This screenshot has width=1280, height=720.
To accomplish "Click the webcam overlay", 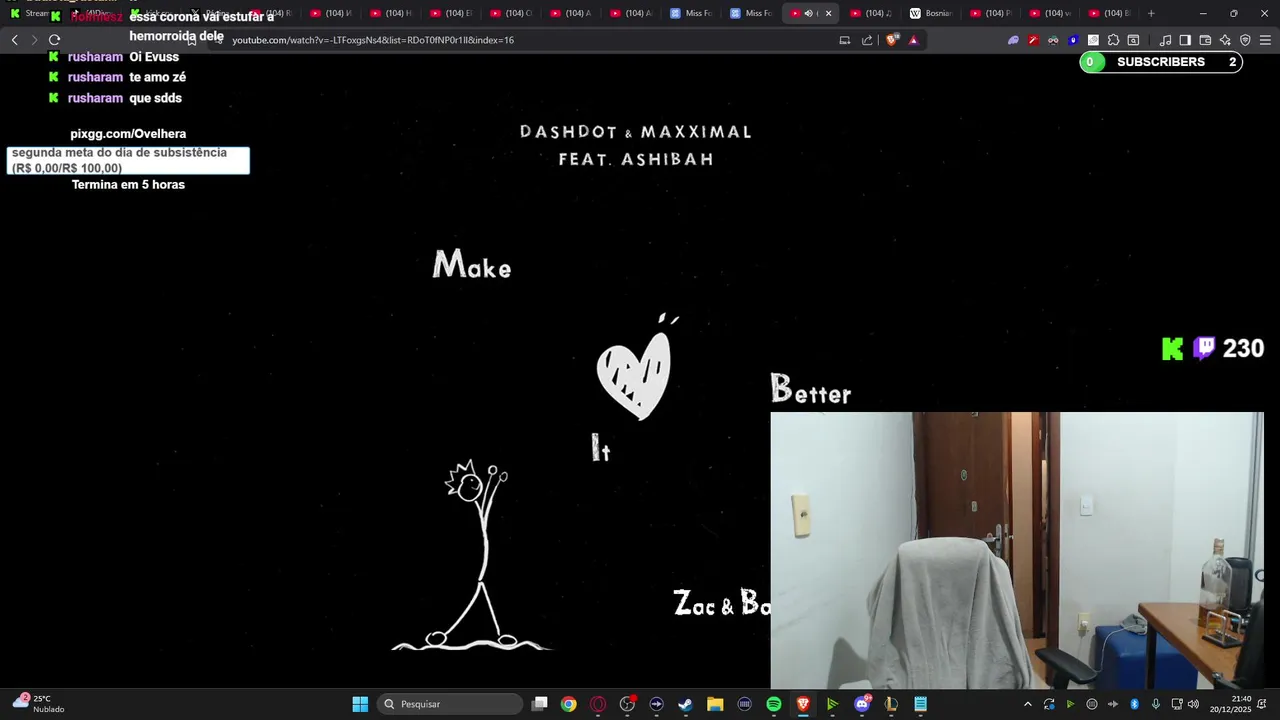I will [x=1017, y=550].
